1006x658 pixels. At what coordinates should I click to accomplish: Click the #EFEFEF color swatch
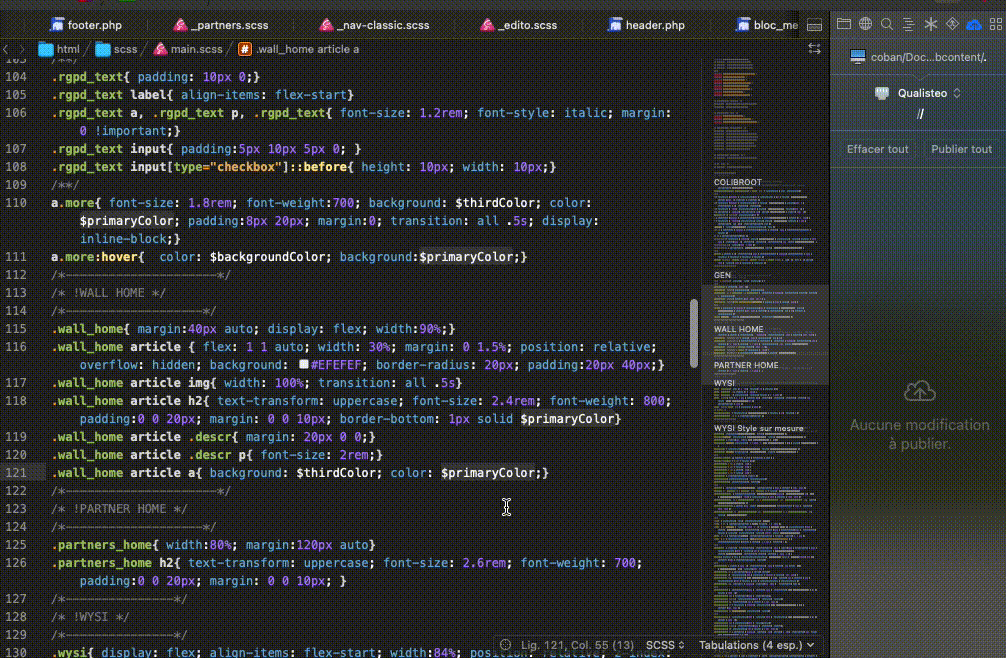coord(303,364)
